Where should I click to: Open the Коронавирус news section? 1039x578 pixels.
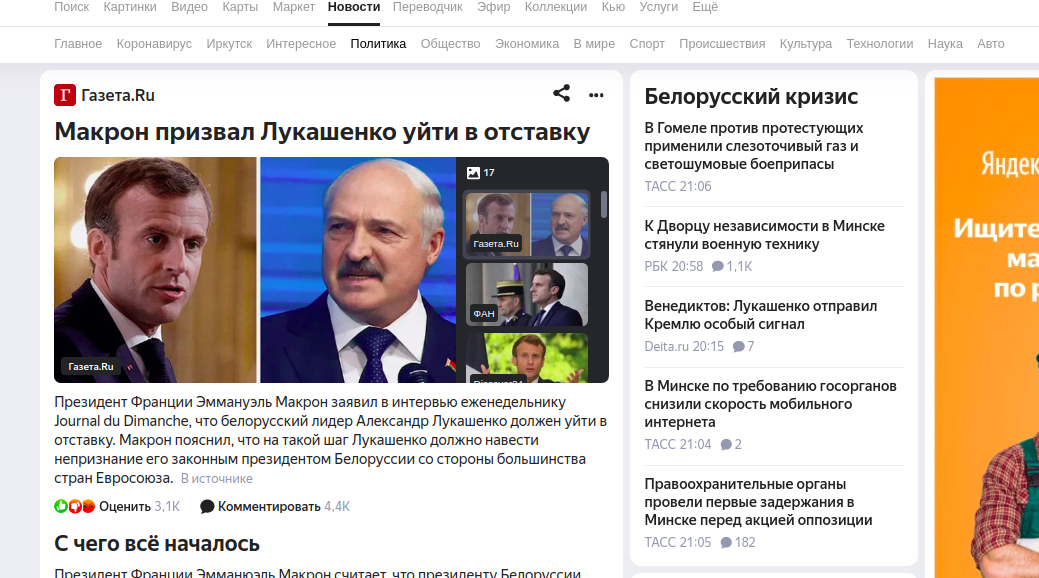(154, 44)
